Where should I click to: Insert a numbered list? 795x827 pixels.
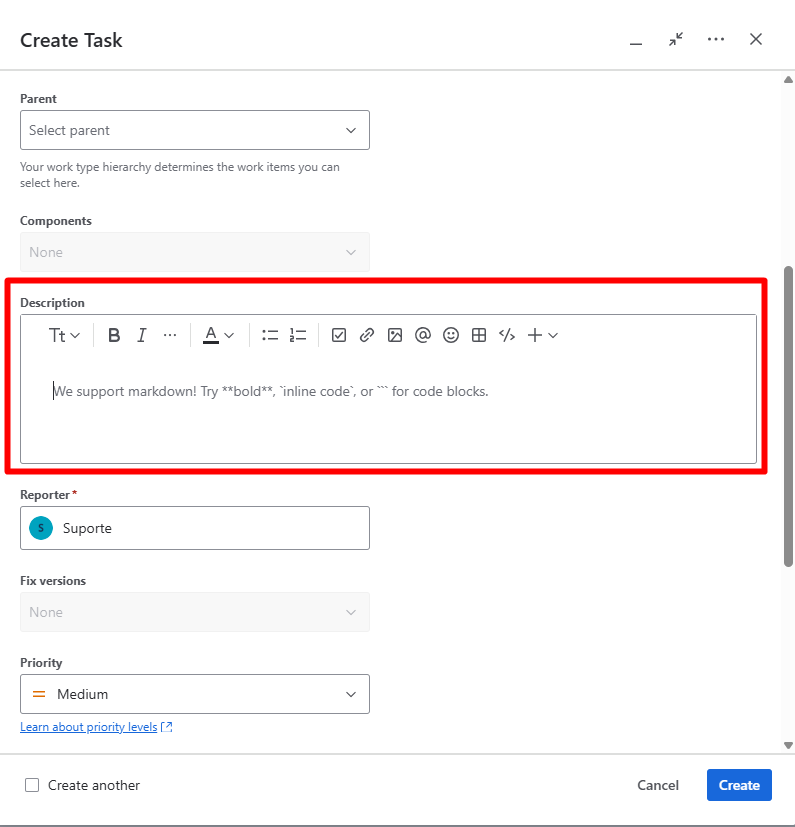point(298,335)
